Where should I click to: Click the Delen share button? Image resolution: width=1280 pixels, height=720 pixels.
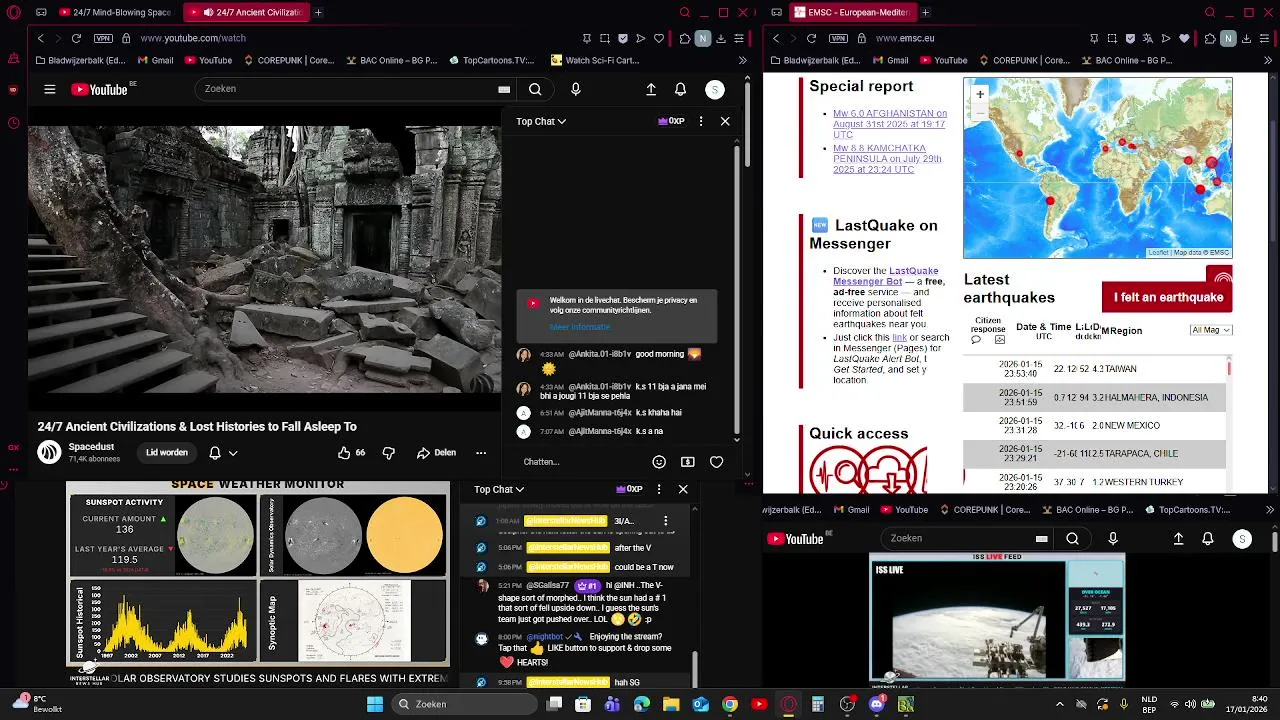coord(437,452)
